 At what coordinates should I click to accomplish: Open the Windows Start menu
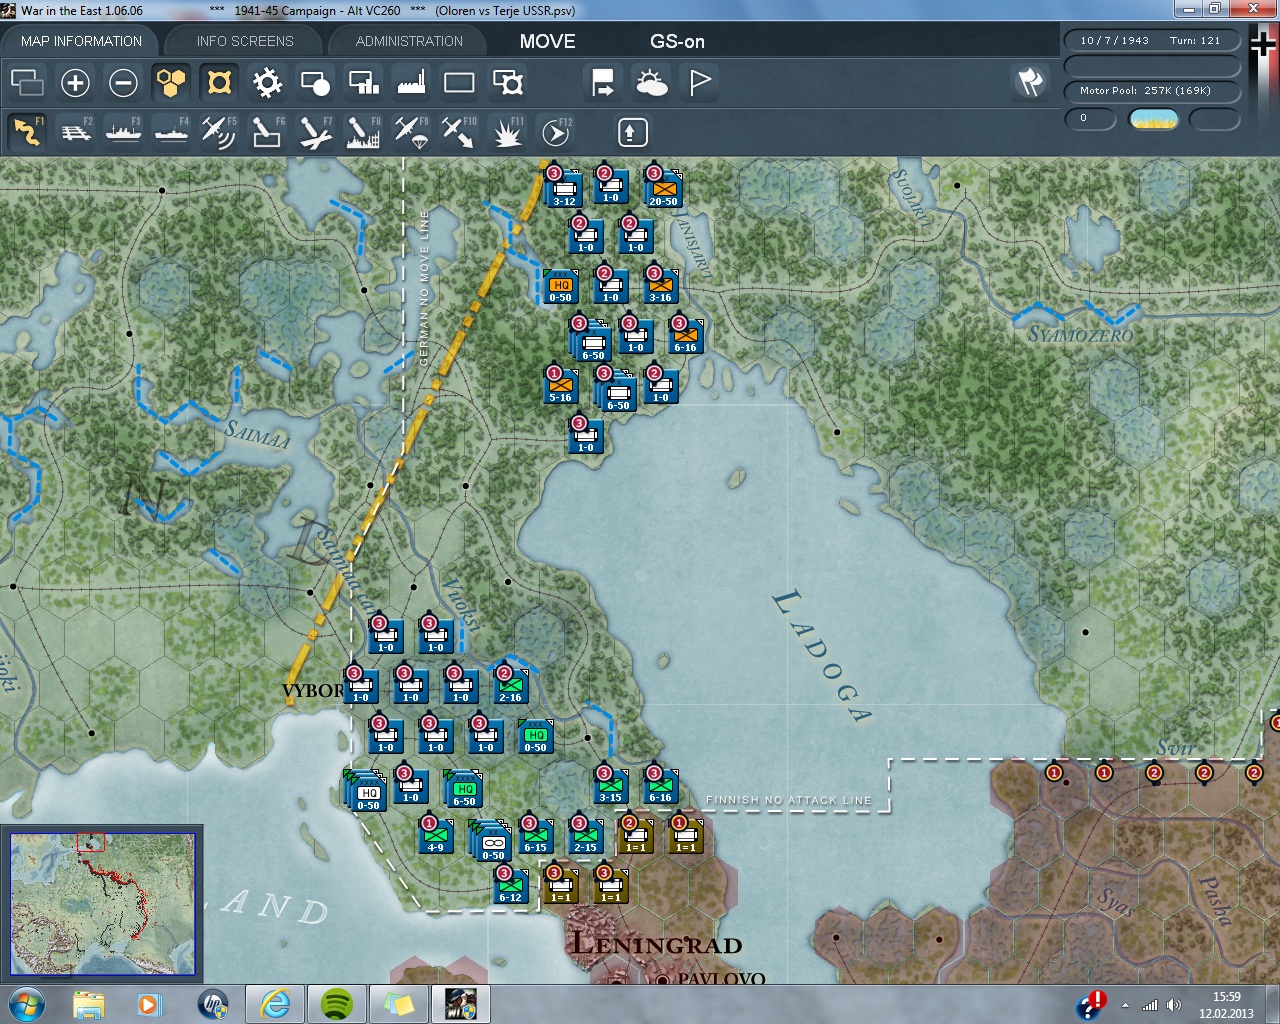click(x=26, y=1004)
